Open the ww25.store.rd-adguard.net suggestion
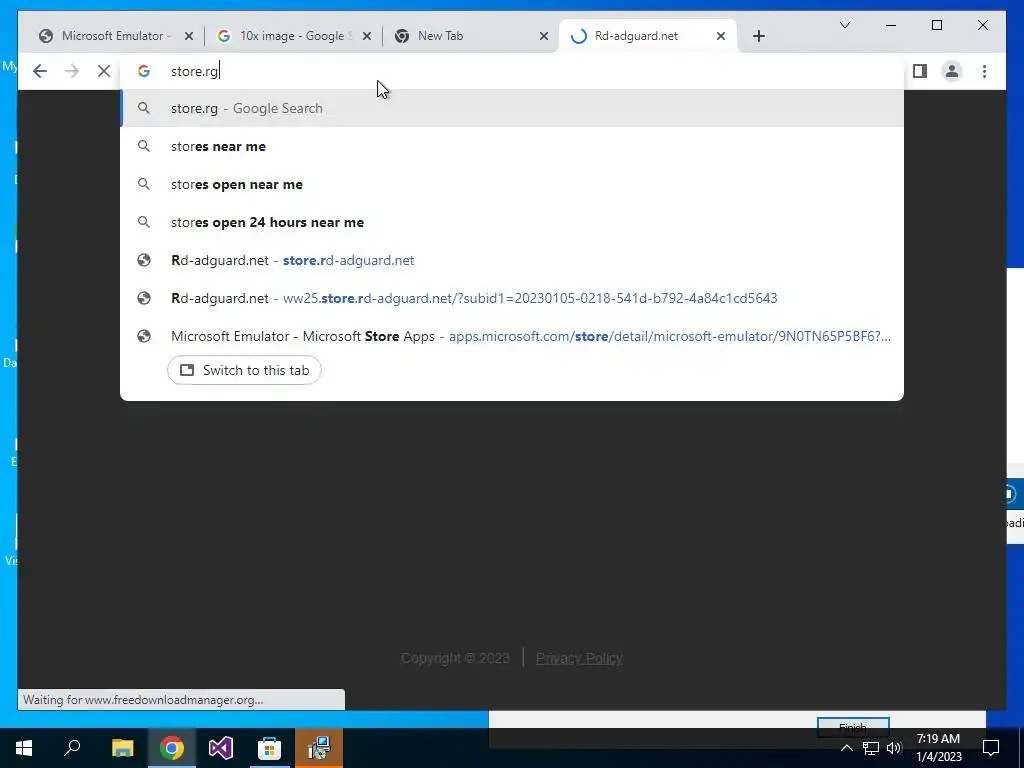1024x768 pixels. click(x=512, y=298)
